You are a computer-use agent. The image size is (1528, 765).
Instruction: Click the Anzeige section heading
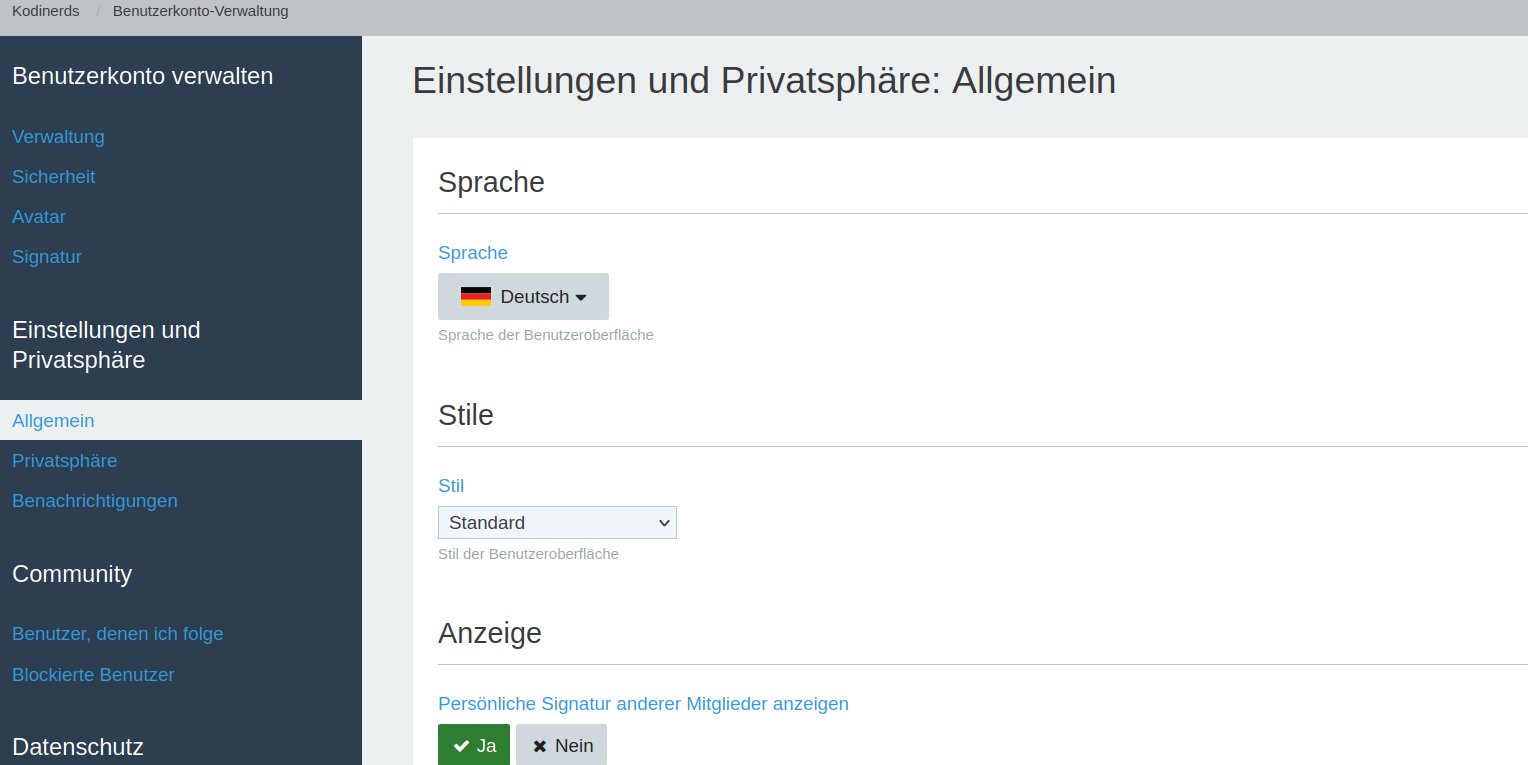490,632
